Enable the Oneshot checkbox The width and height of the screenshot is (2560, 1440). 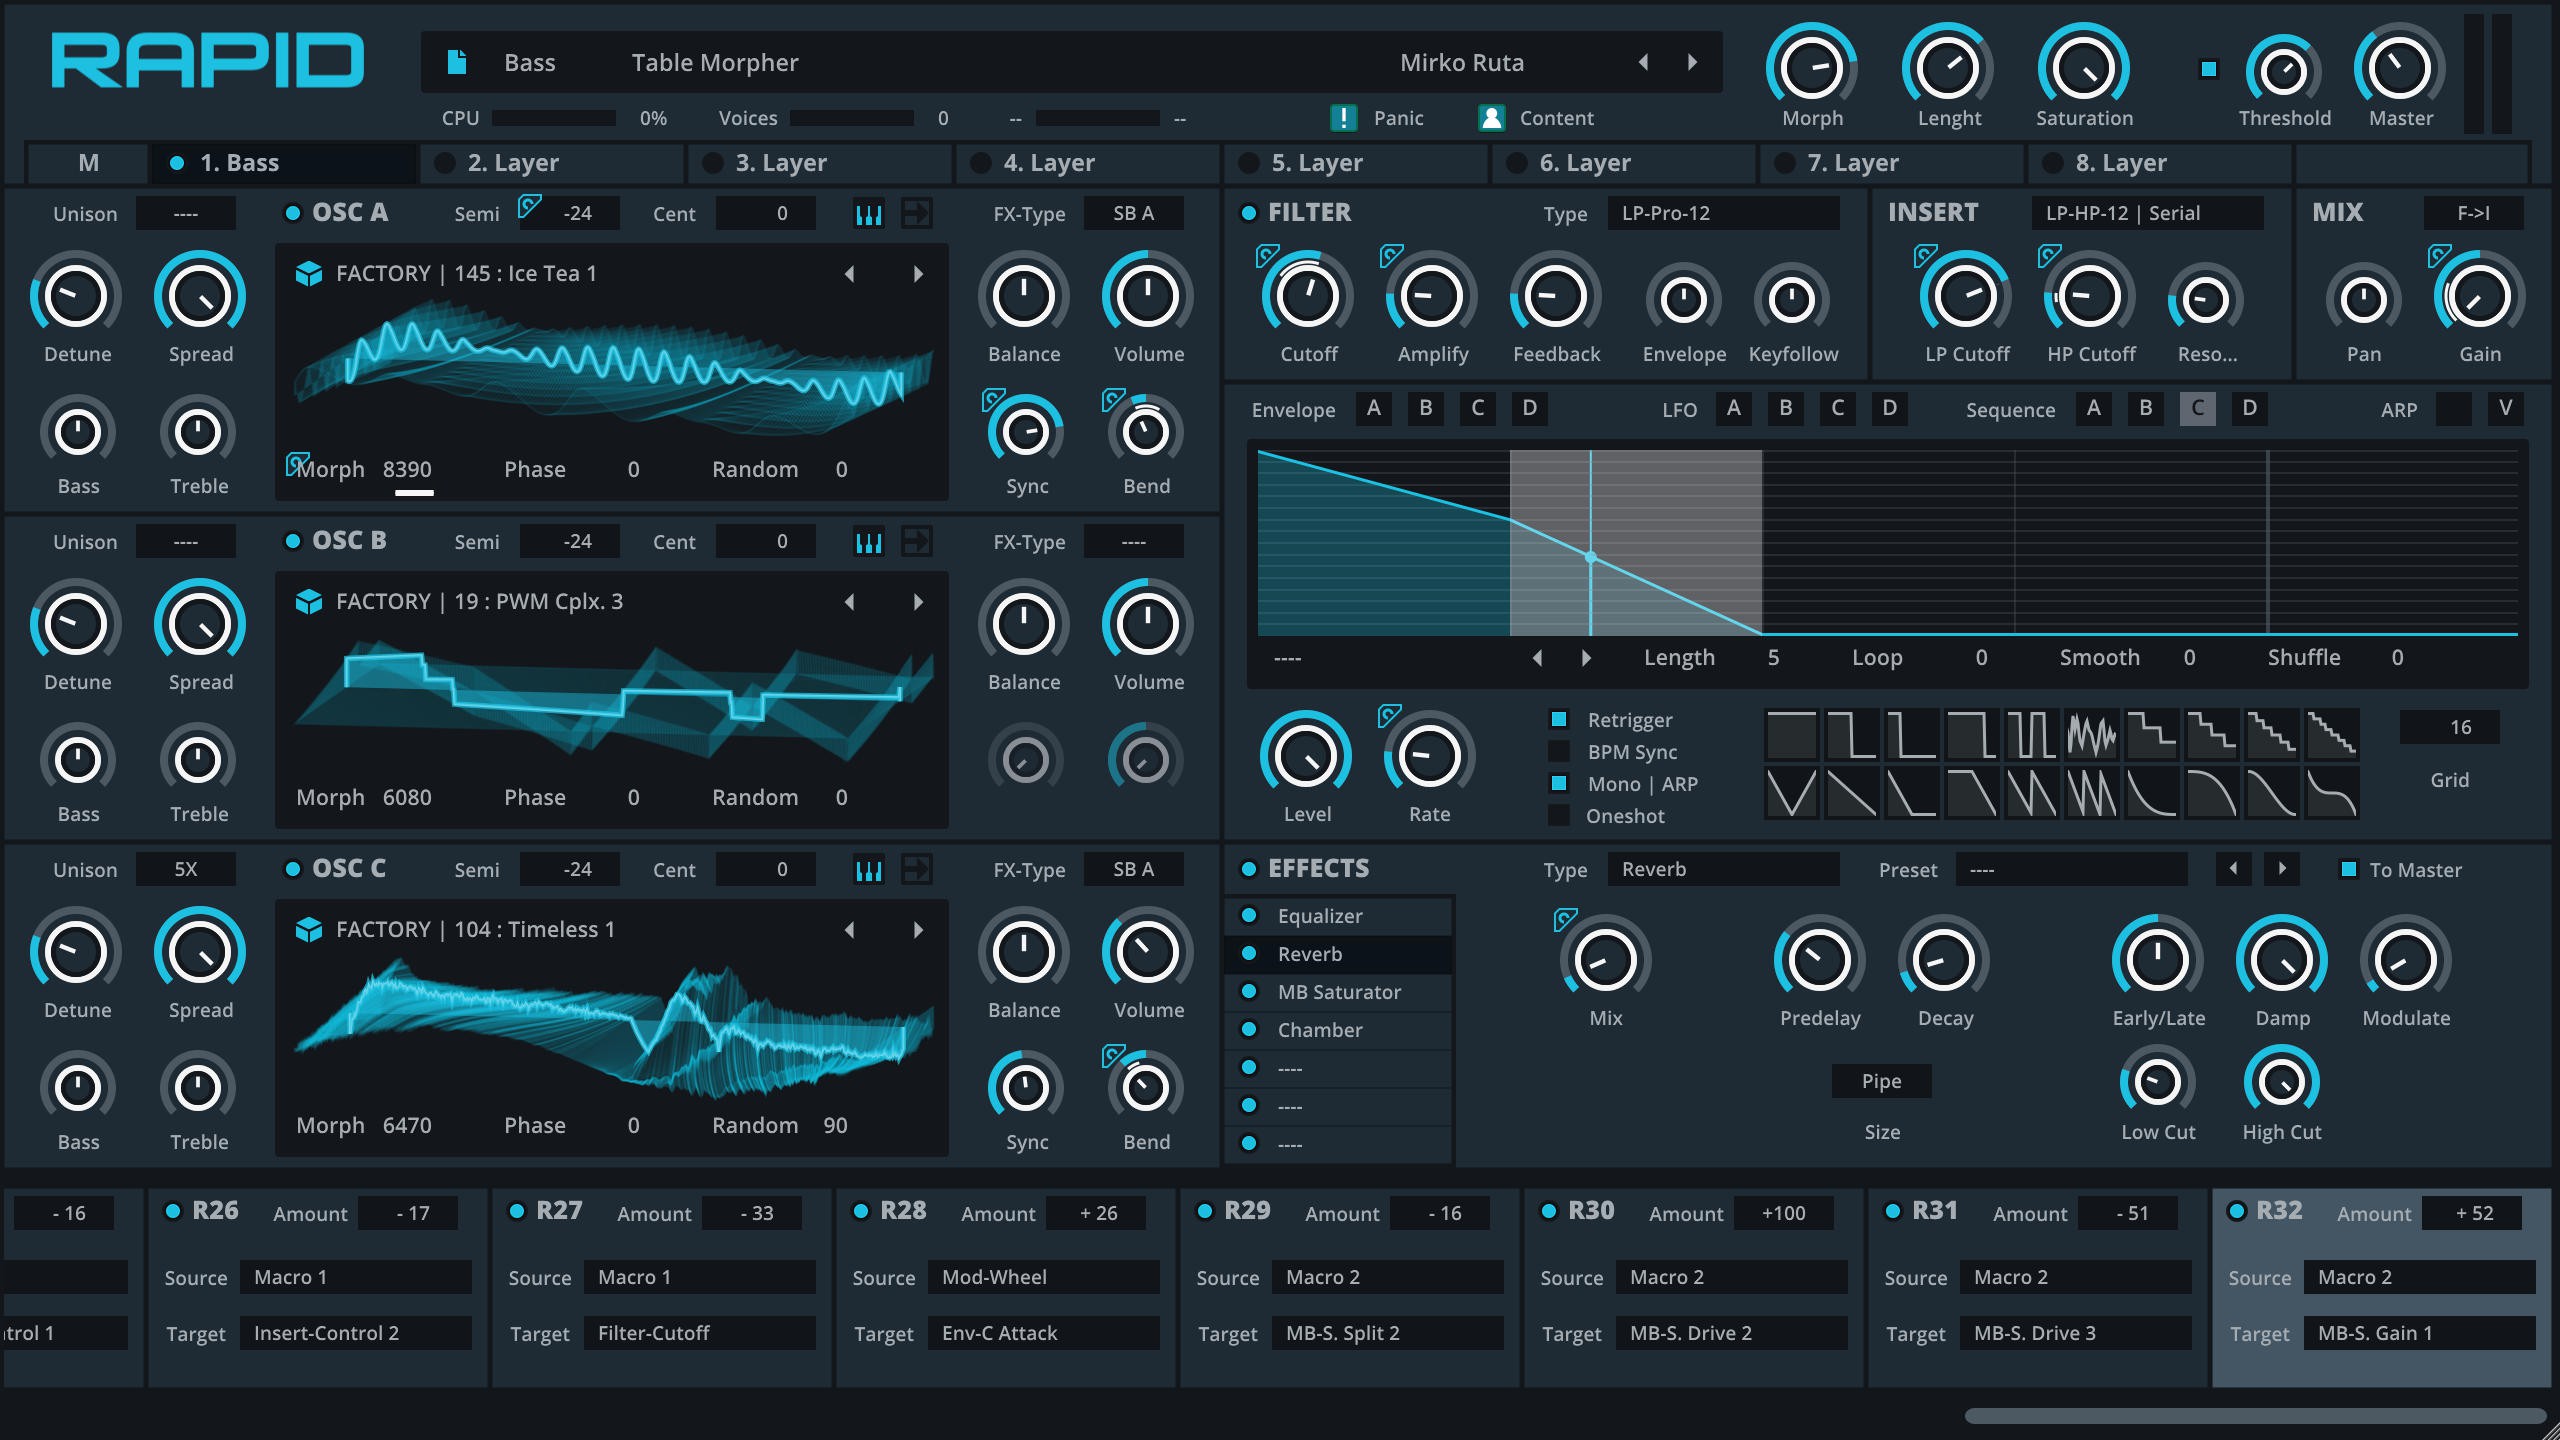click(x=1558, y=815)
